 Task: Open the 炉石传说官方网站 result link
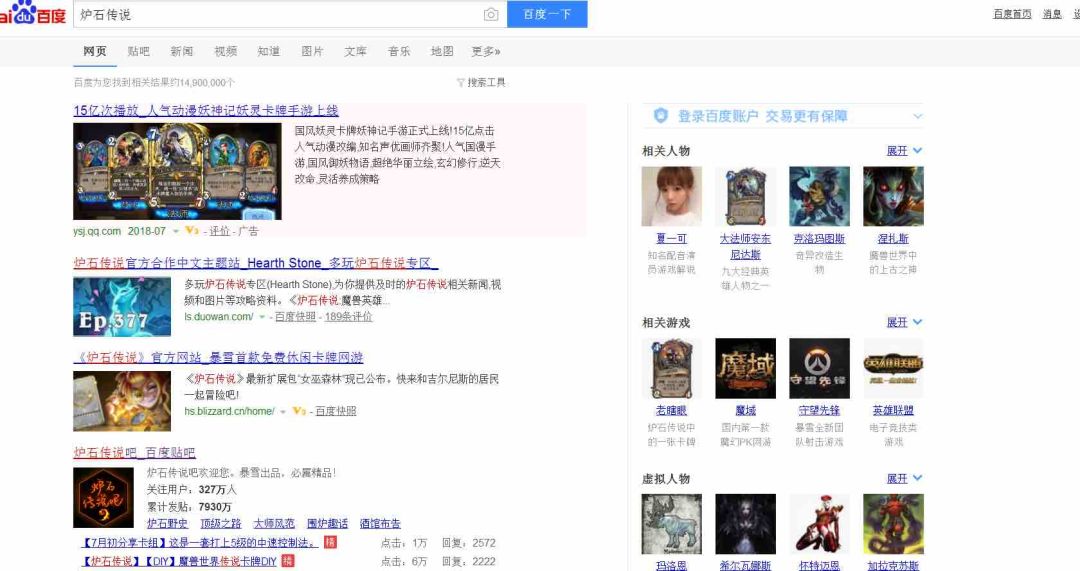pyautogui.click(x=218, y=357)
